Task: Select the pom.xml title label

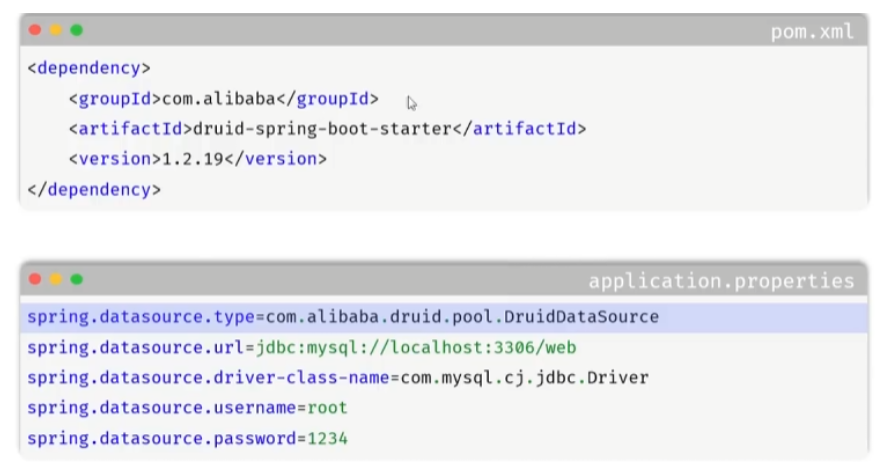Action: pyautogui.click(x=812, y=32)
